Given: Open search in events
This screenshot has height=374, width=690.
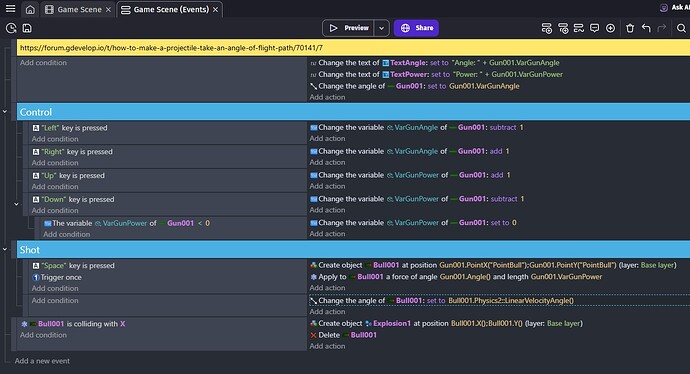Looking at the screenshot, I should pyautogui.click(x=681, y=28).
